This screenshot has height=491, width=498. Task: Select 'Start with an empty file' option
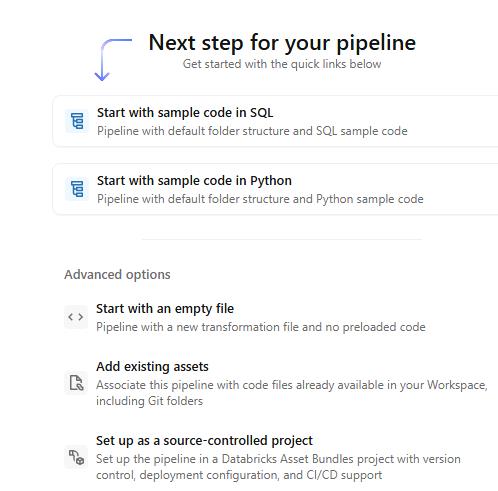point(165,309)
